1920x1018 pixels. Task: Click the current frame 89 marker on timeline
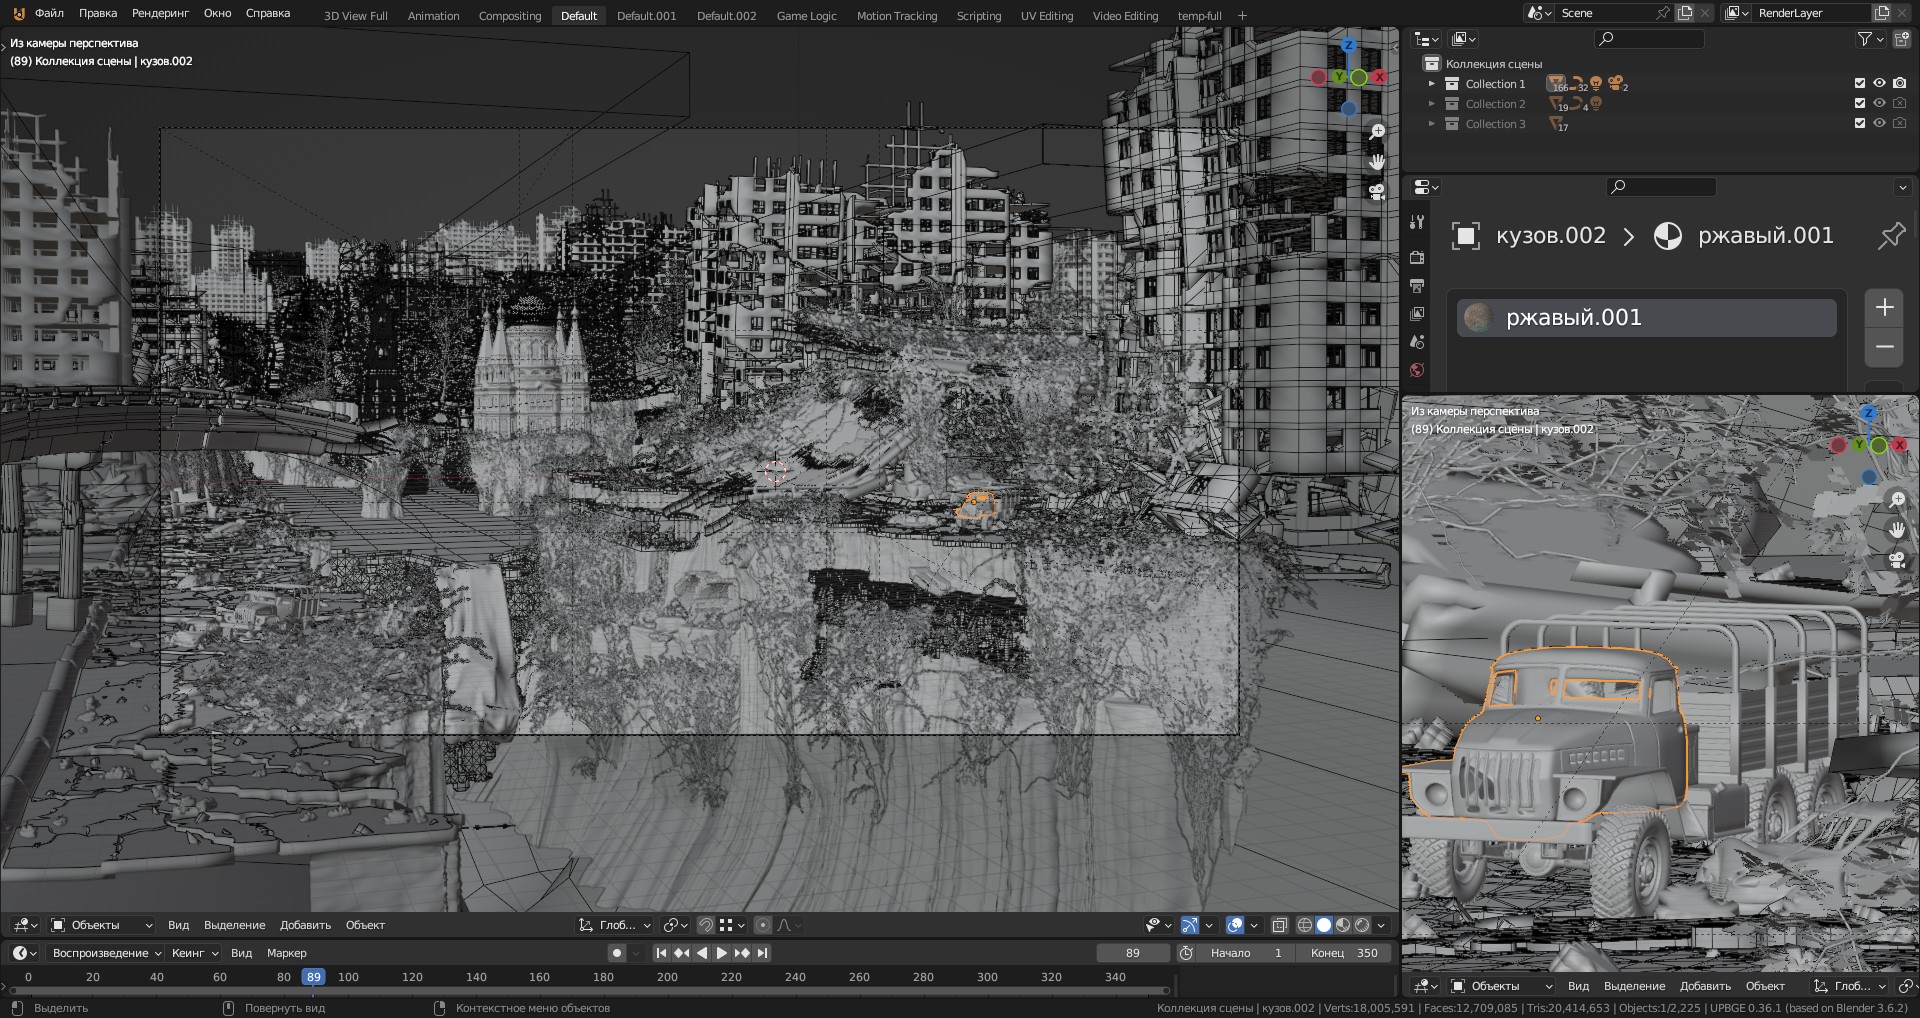click(x=313, y=977)
